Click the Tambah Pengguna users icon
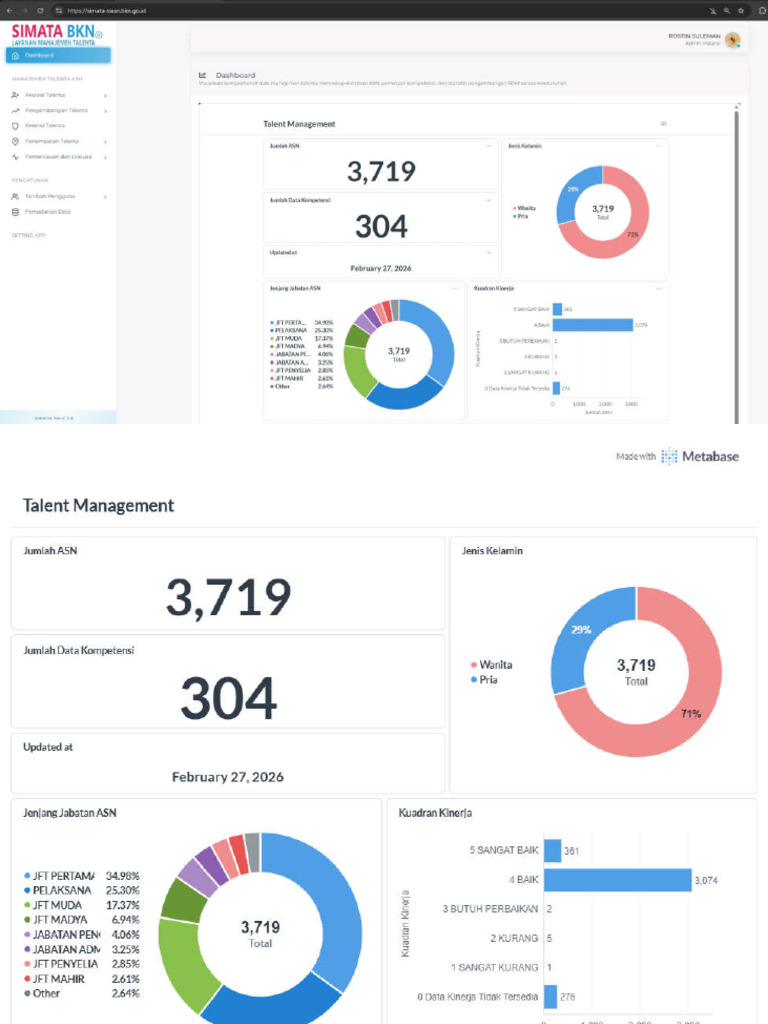 click(15, 196)
